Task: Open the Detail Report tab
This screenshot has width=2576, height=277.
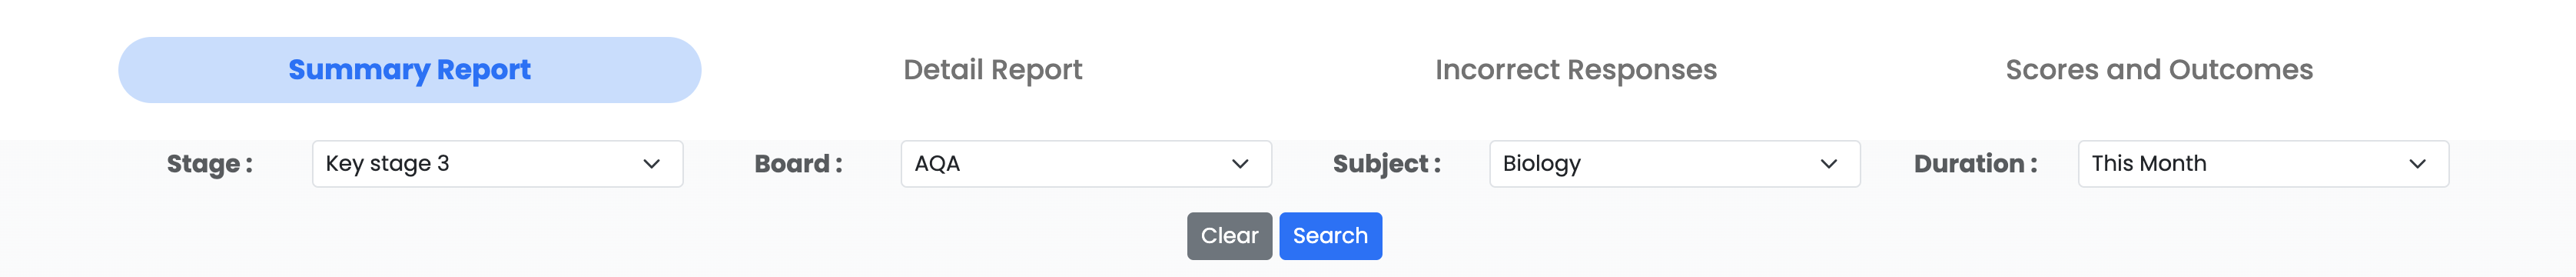Action: coord(992,70)
